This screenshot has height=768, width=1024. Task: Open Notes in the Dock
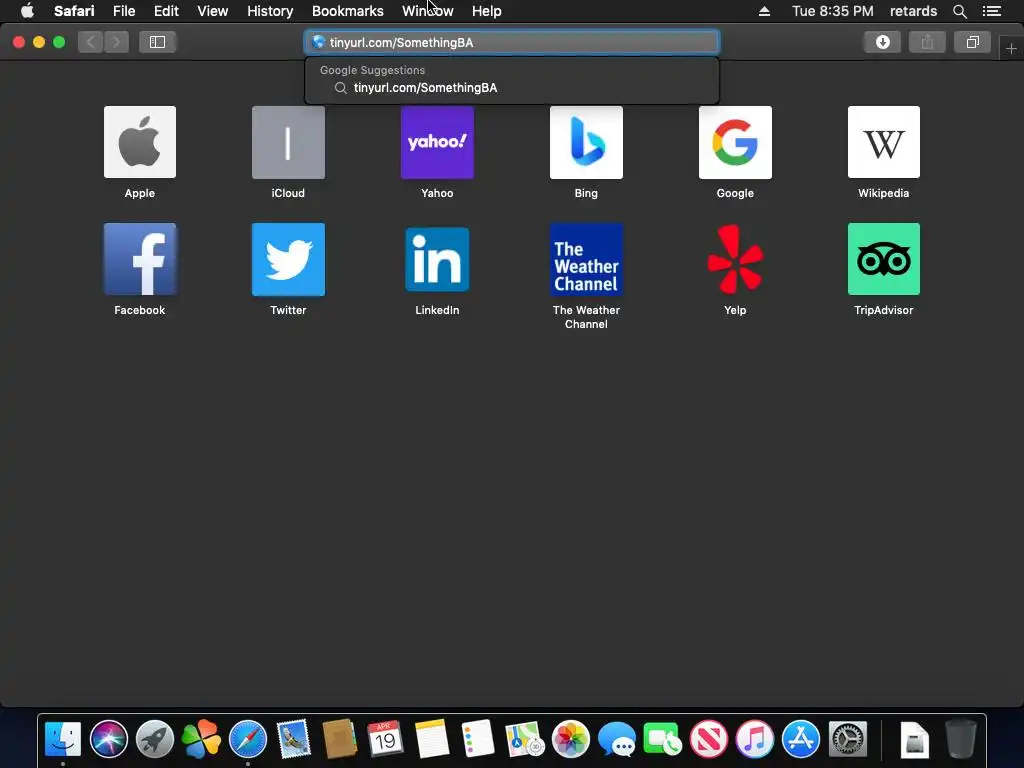432,739
